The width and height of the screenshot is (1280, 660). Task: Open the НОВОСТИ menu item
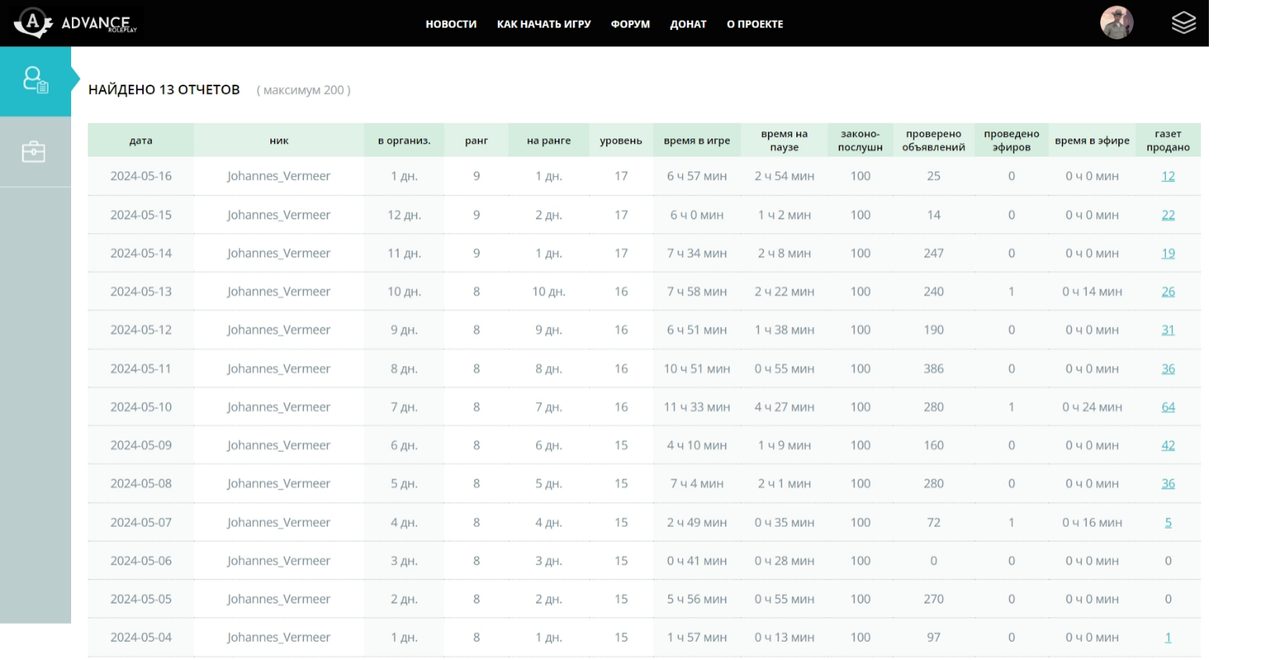(451, 24)
